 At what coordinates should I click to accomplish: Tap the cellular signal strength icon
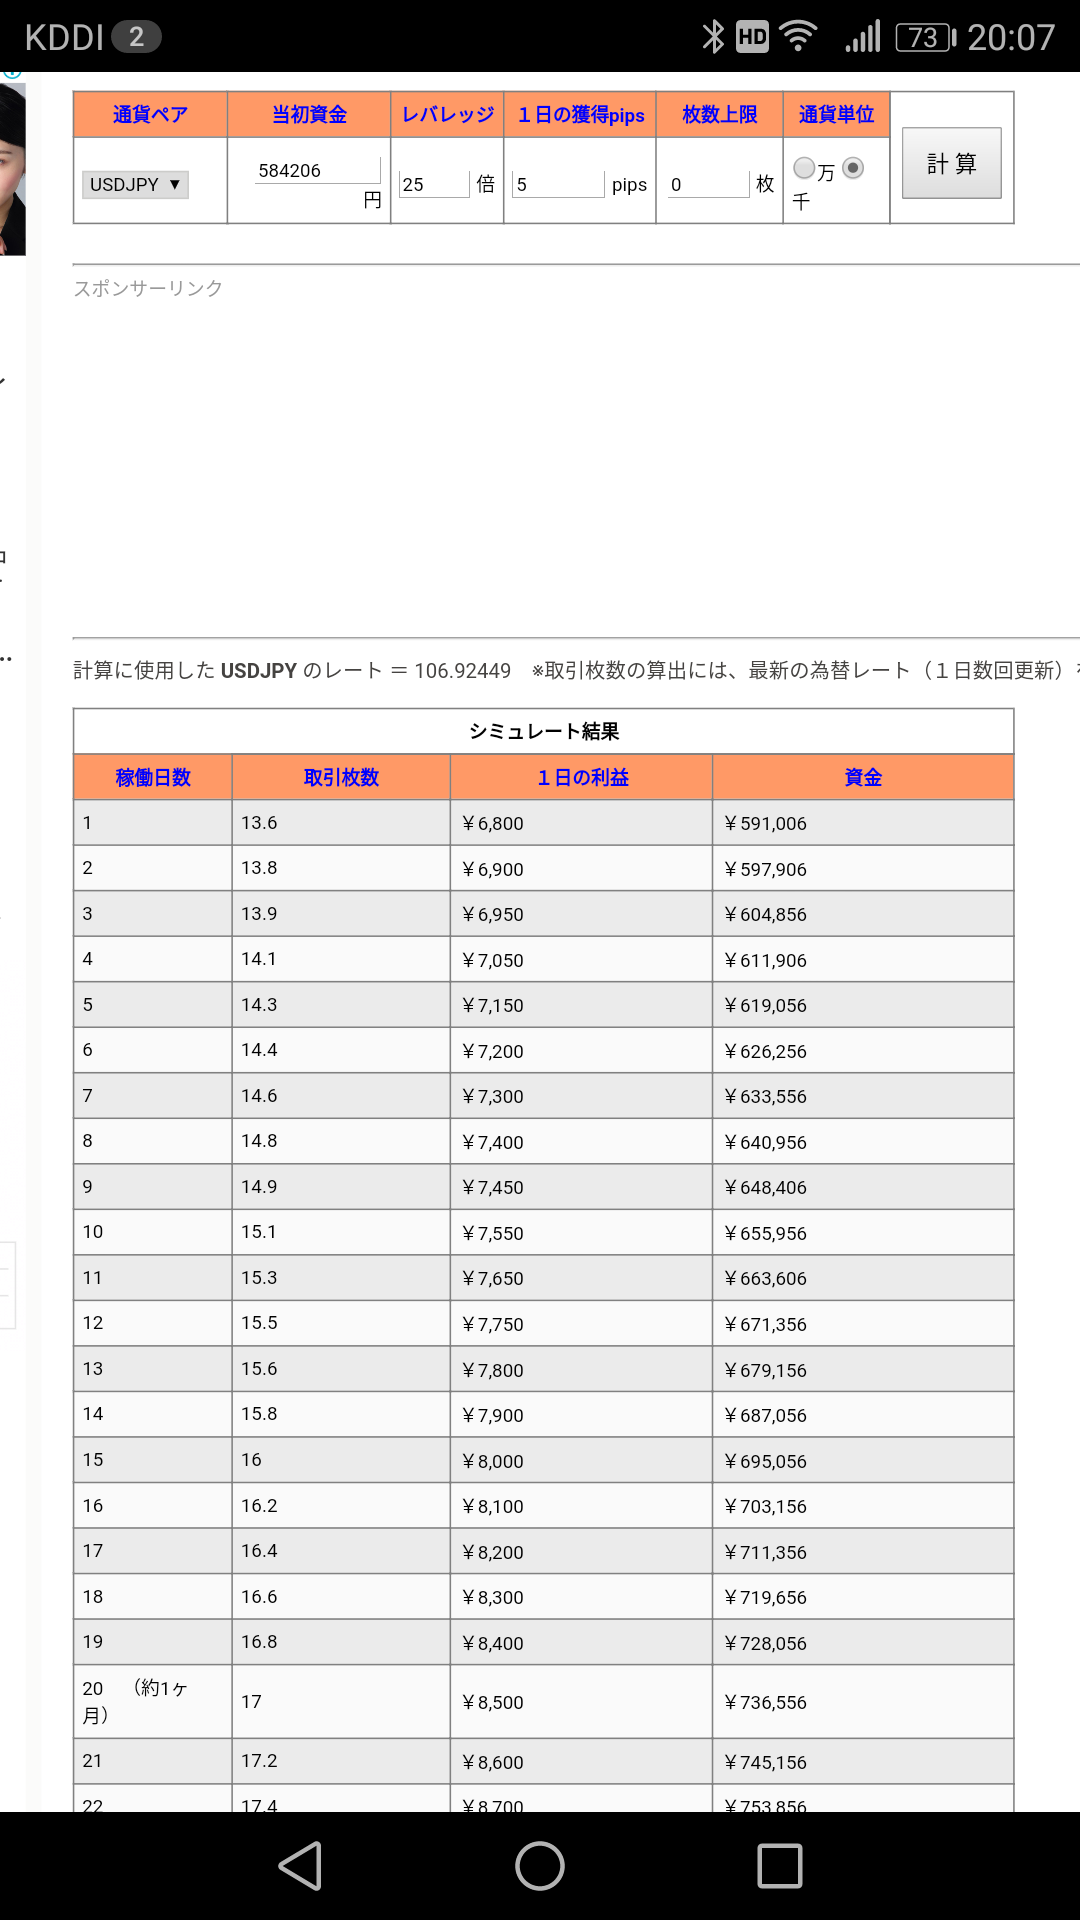(x=863, y=37)
